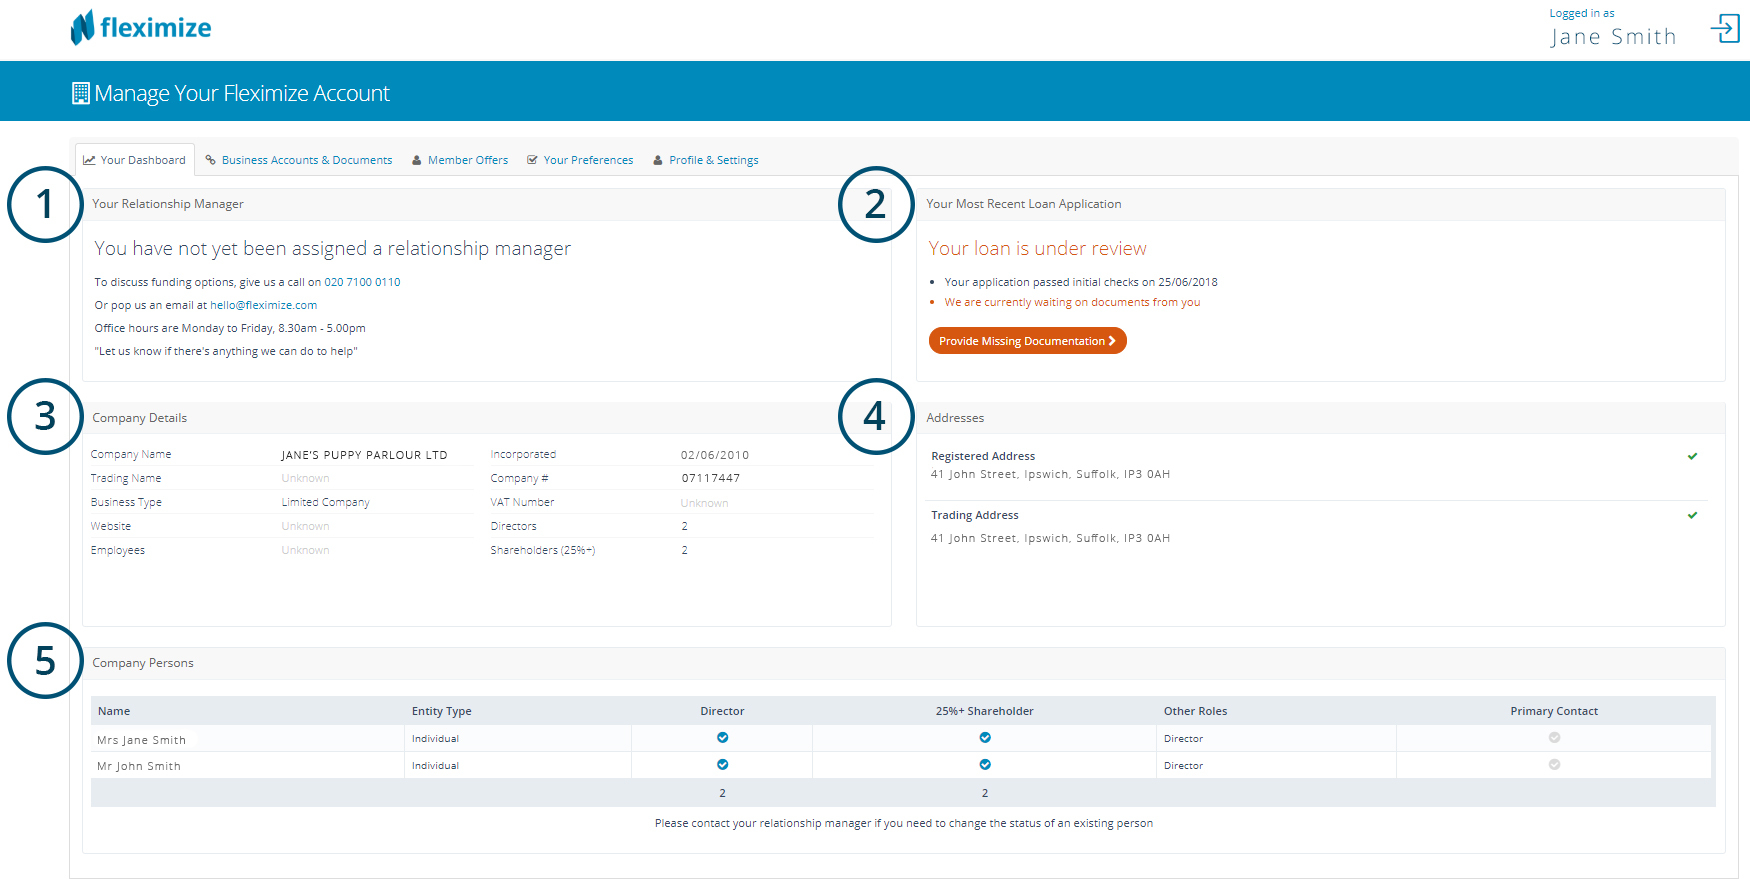The height and width of the screenshot is (889, 1750).
Task: Click company number 07117447
Action: click(x=711, y=478)
